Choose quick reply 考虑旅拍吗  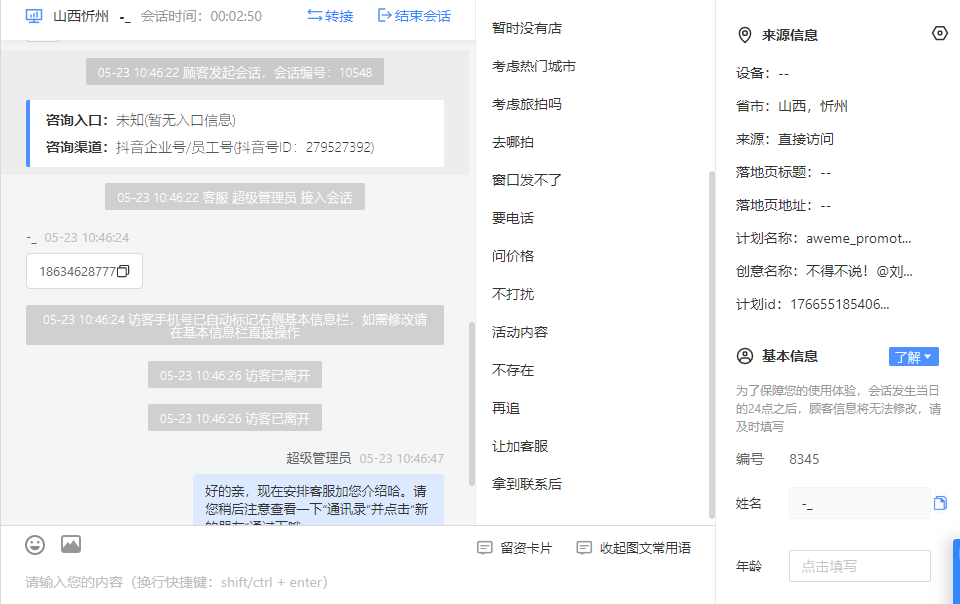click(527, 104)
